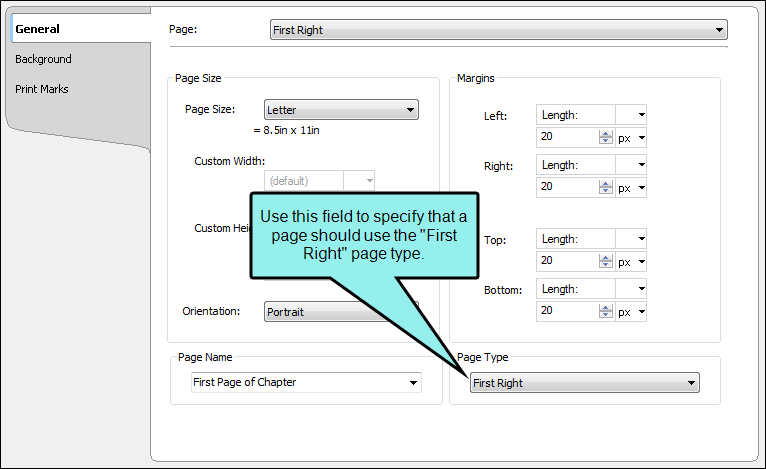Switch to the Print Marks tab

(x=42, y=89)
